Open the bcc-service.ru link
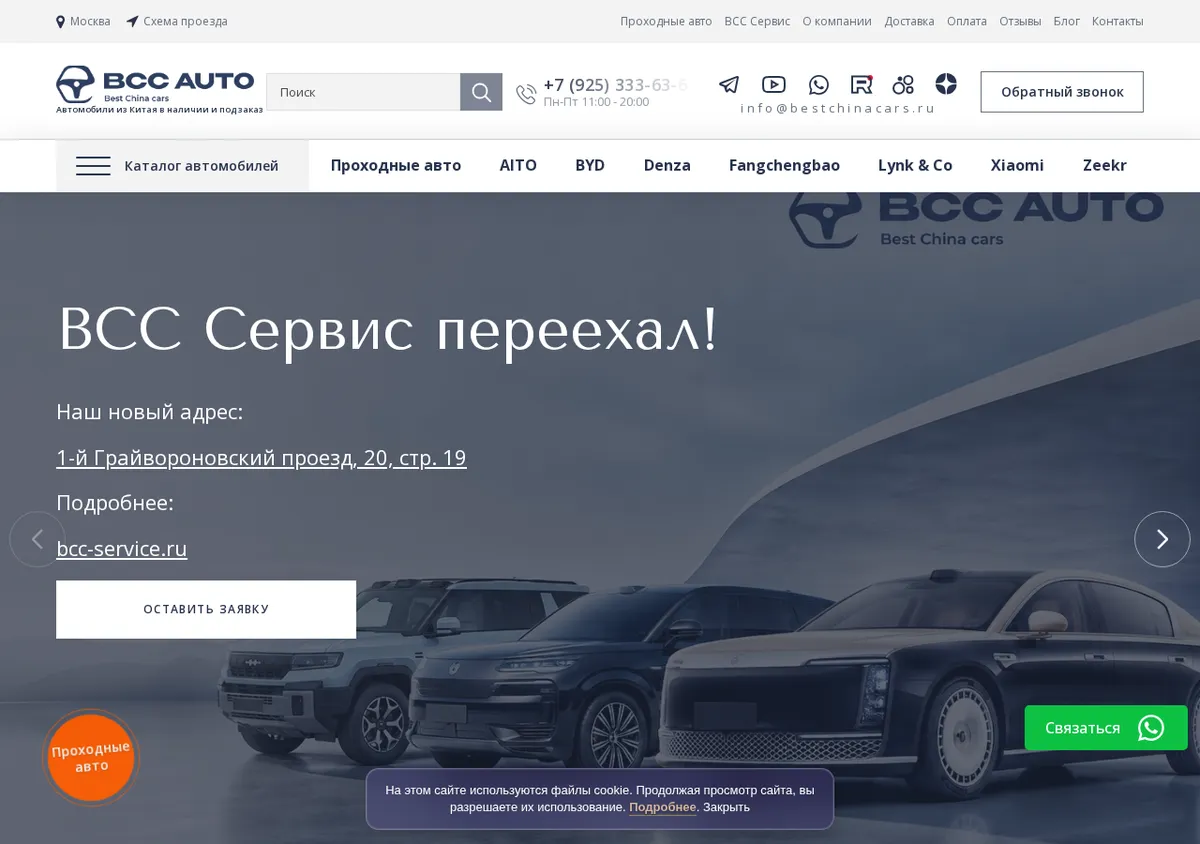Viewport: 1200px width, 844px height. [x=122, y=549]
